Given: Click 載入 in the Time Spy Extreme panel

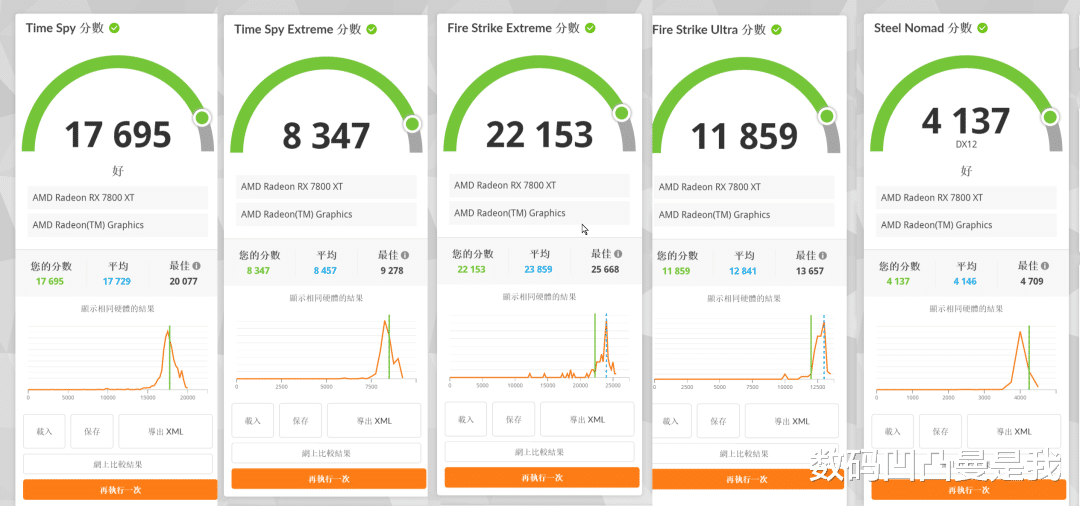Looking at the screenshot, I should point(252,421).
